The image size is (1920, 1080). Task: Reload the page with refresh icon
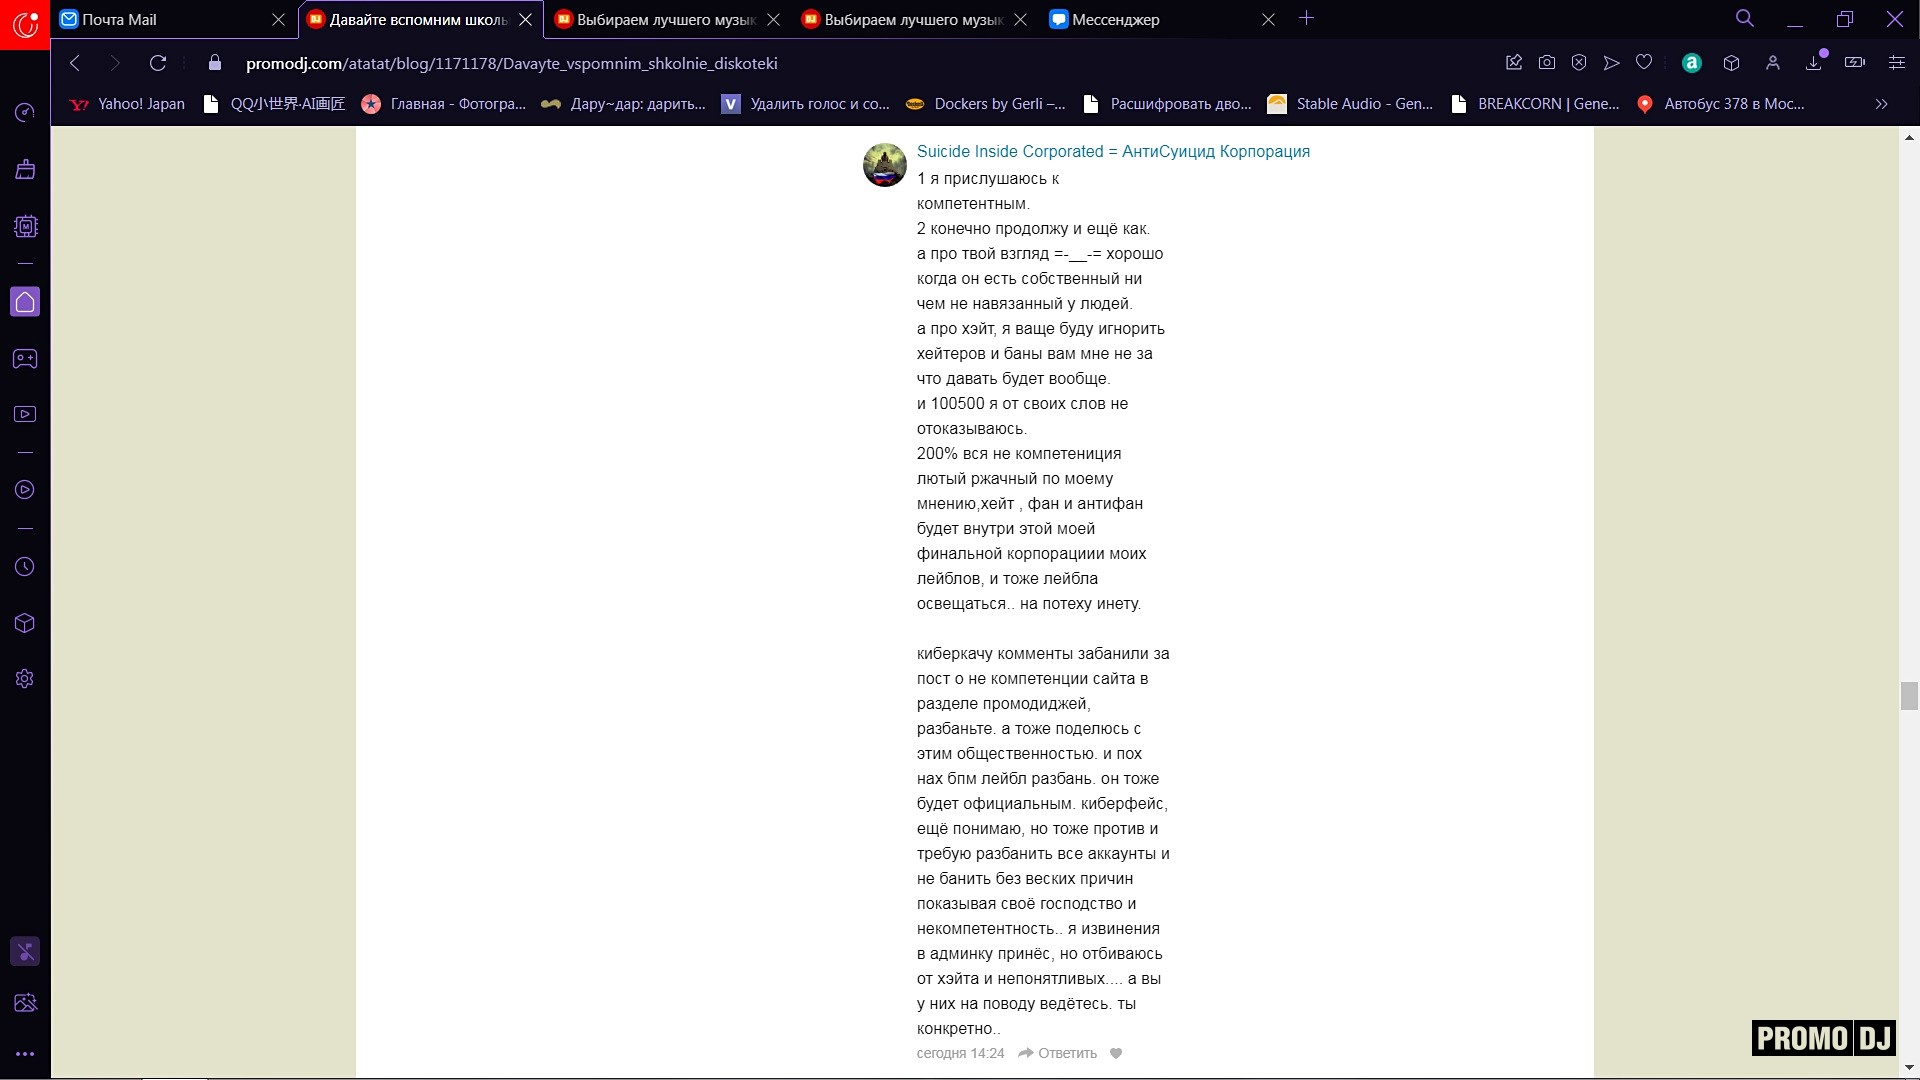pos(158,63)
